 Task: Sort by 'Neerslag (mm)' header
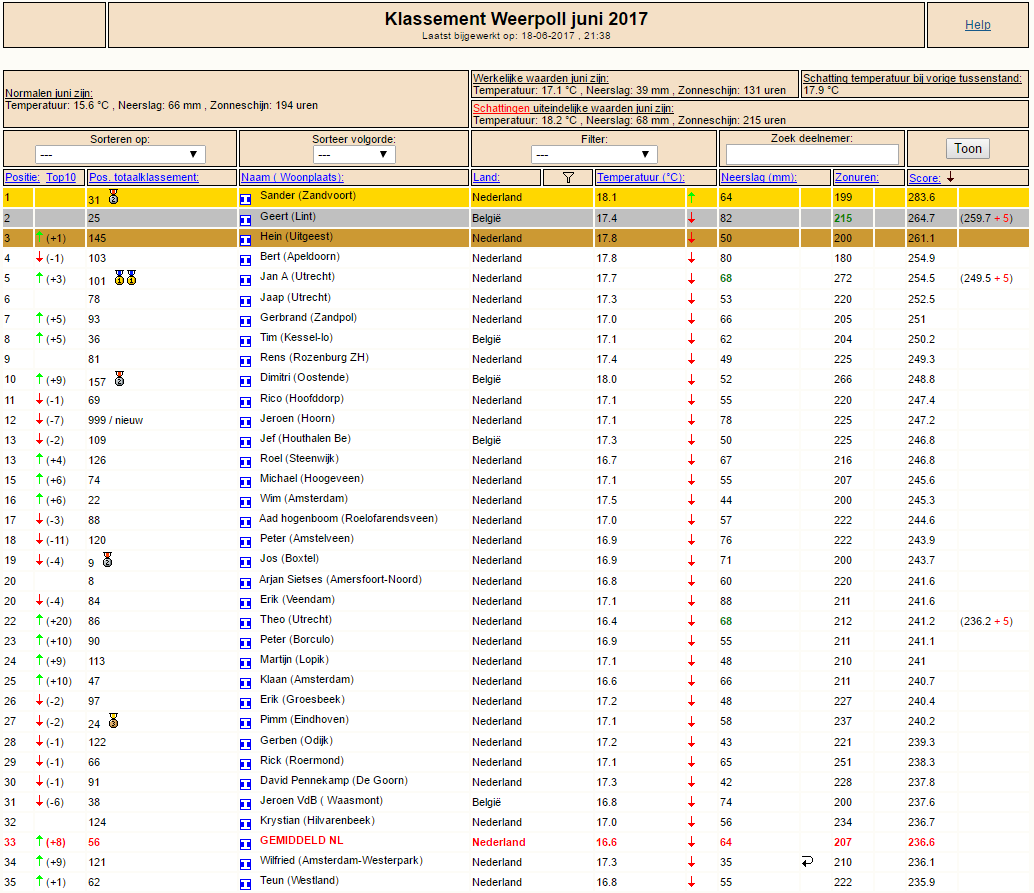(758, 177)
